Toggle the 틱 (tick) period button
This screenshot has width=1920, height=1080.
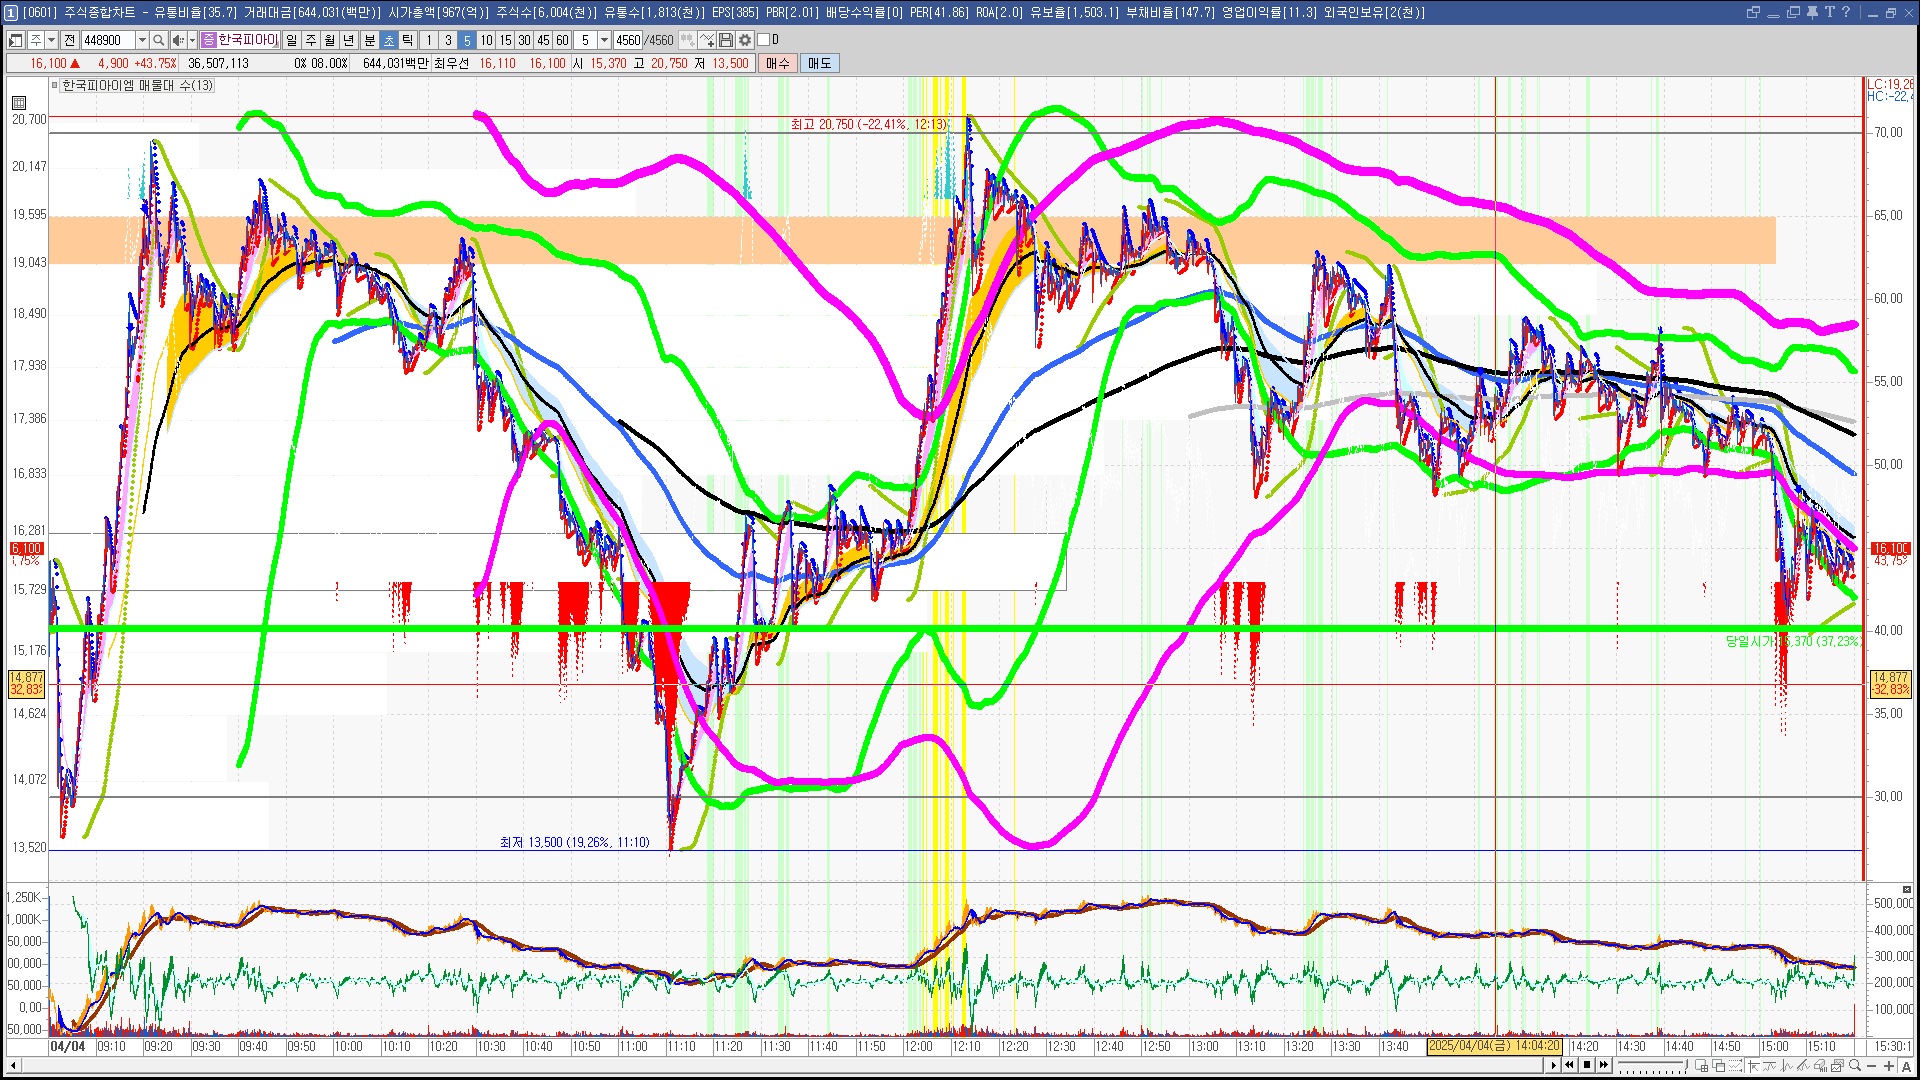click(408, 40)
